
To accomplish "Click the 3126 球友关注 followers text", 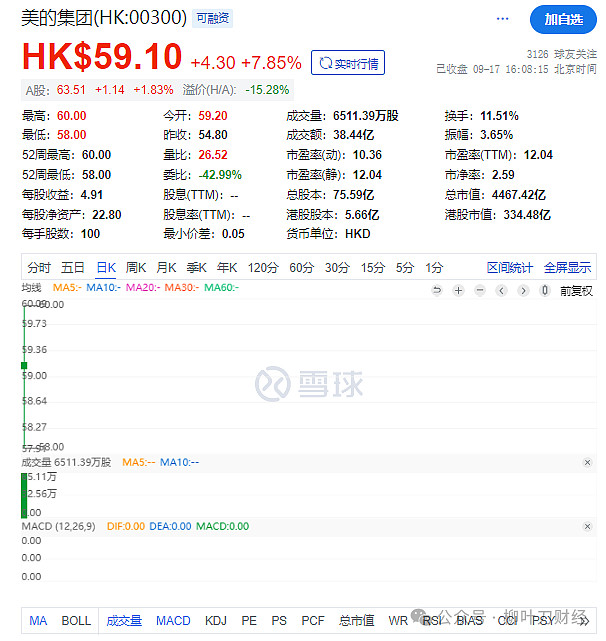I will click(x=561, y=54).
